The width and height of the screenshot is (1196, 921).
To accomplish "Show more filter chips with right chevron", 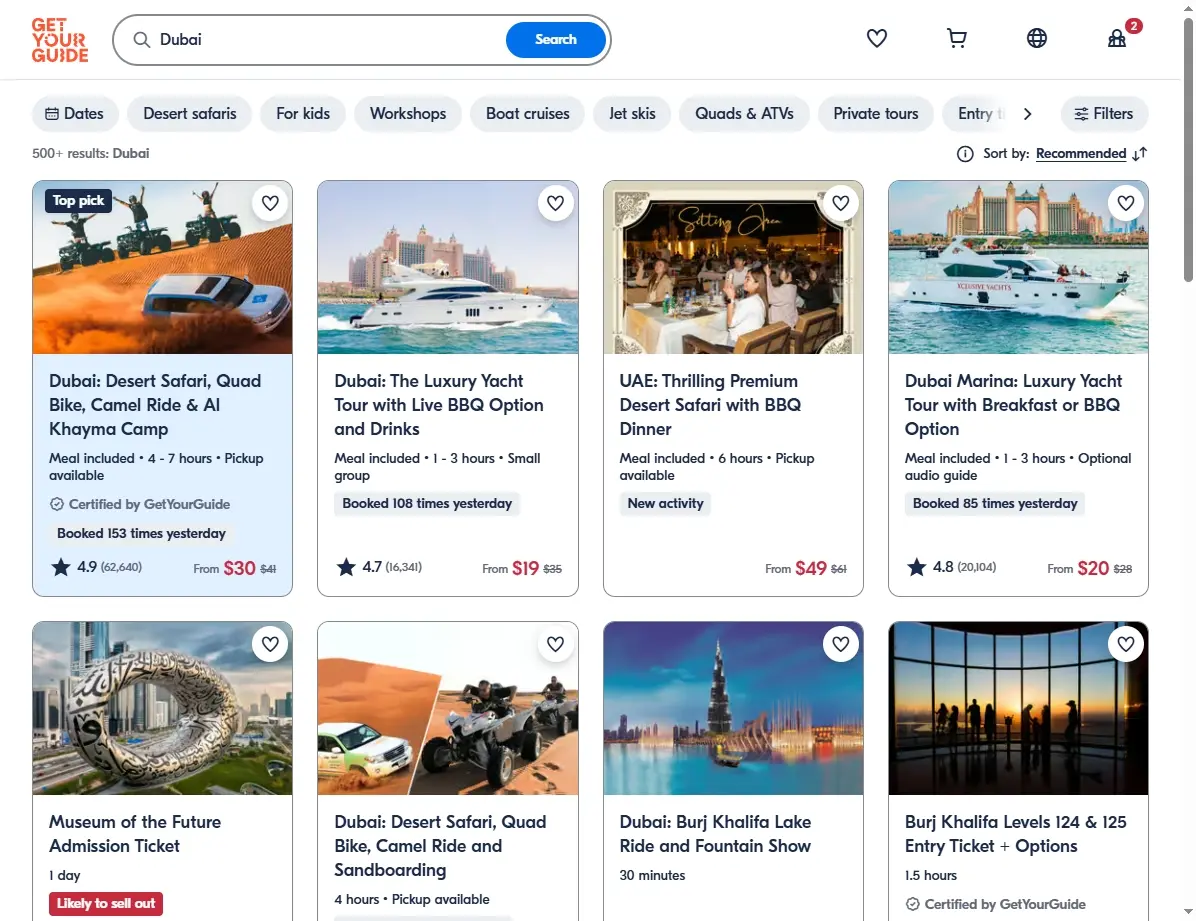I will click(x=1027, y=114).
